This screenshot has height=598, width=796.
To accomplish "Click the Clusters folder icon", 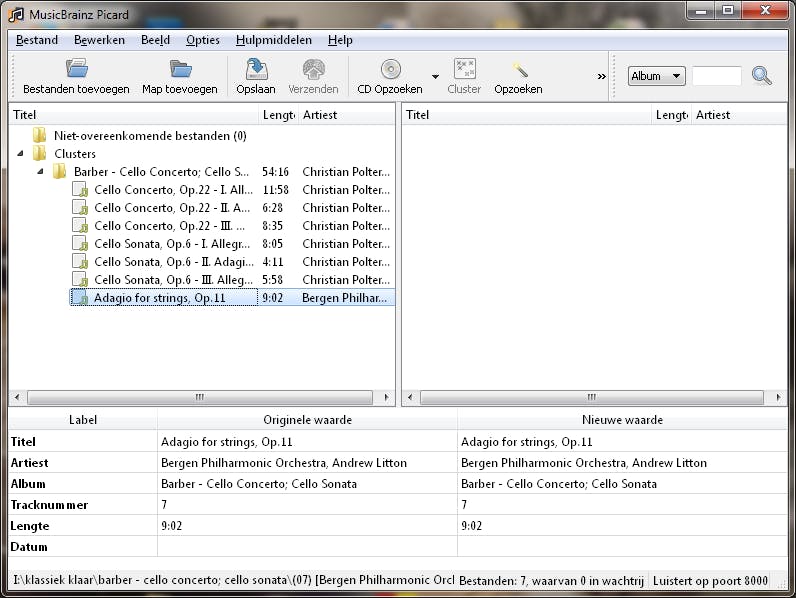I will pyautogui.click(x=40, y=153).
